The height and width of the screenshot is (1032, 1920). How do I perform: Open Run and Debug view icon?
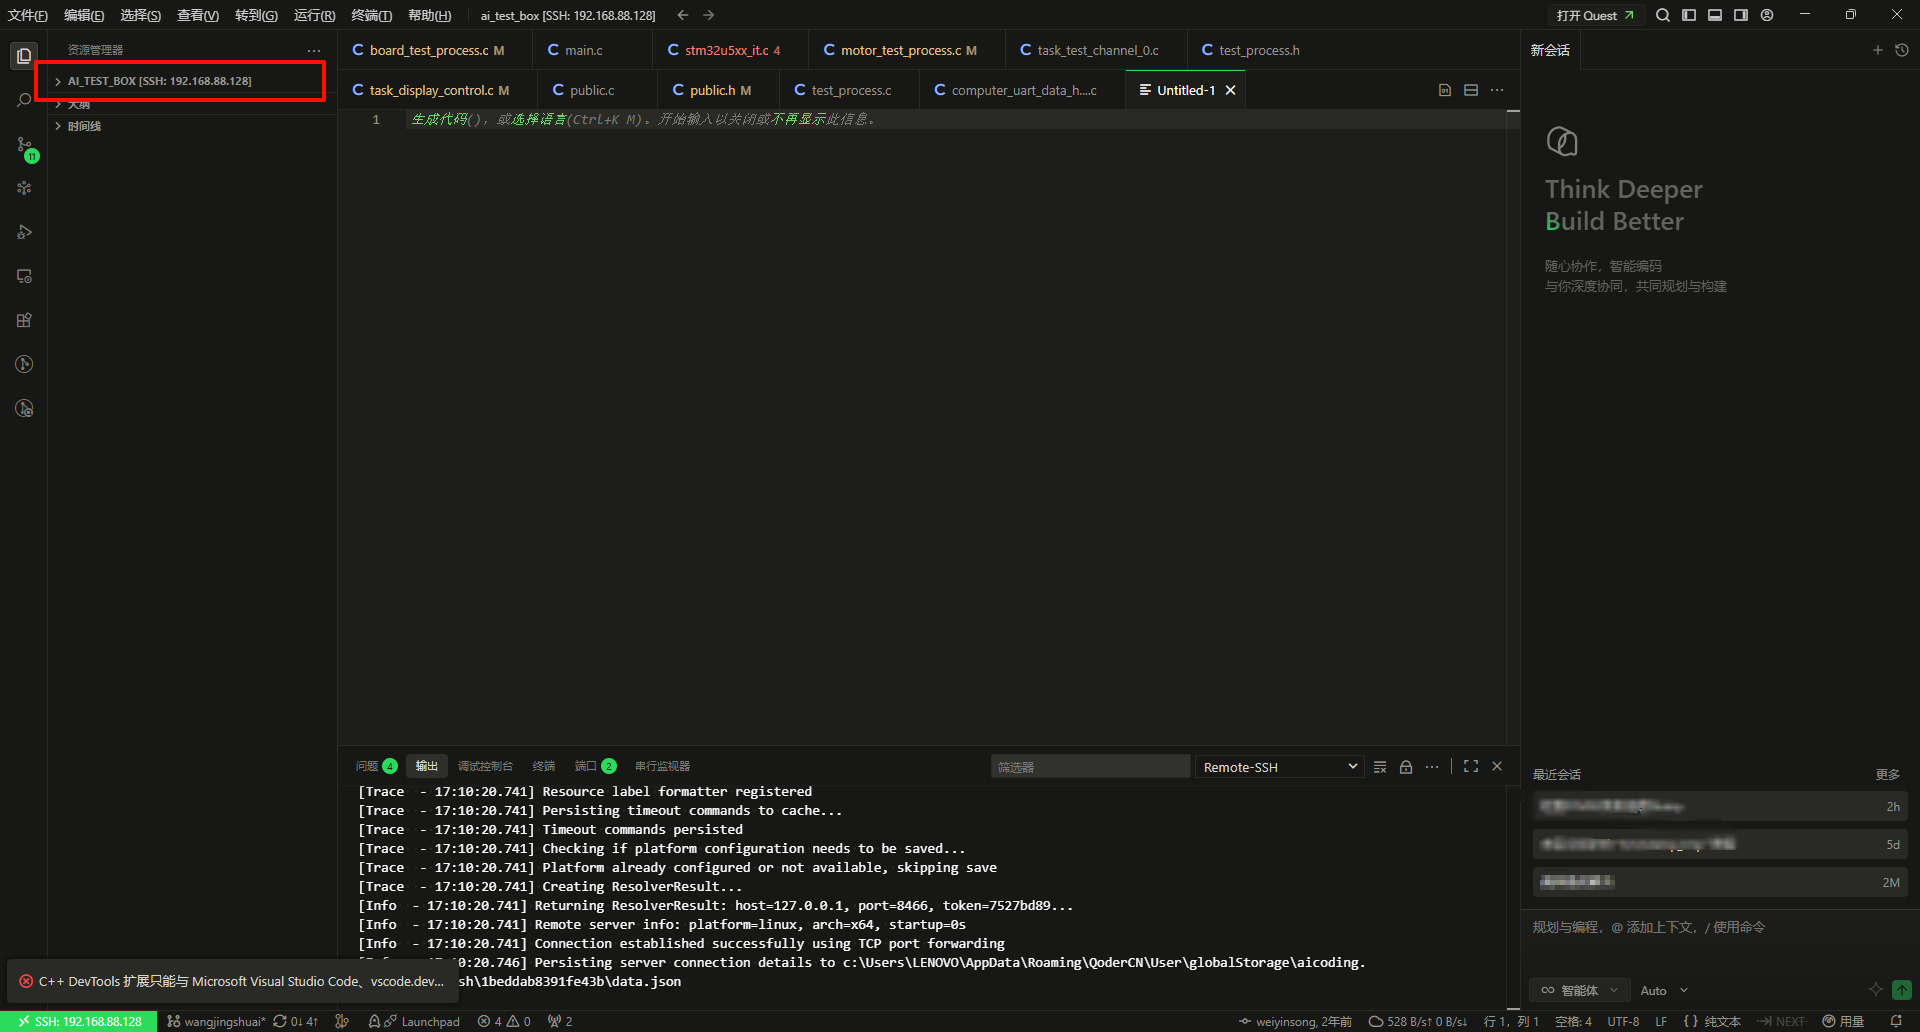pyautogui.click(x=24, y=232)
